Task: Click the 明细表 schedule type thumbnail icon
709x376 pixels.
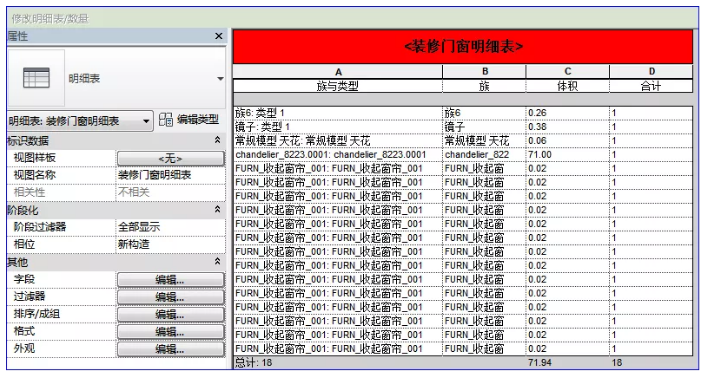Action: [x=36, y=78]
